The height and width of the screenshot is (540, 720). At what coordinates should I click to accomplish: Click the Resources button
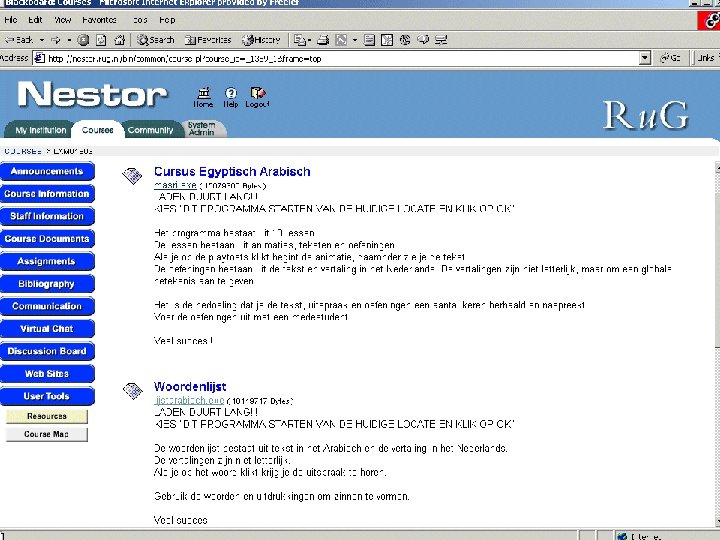[46, 416]
